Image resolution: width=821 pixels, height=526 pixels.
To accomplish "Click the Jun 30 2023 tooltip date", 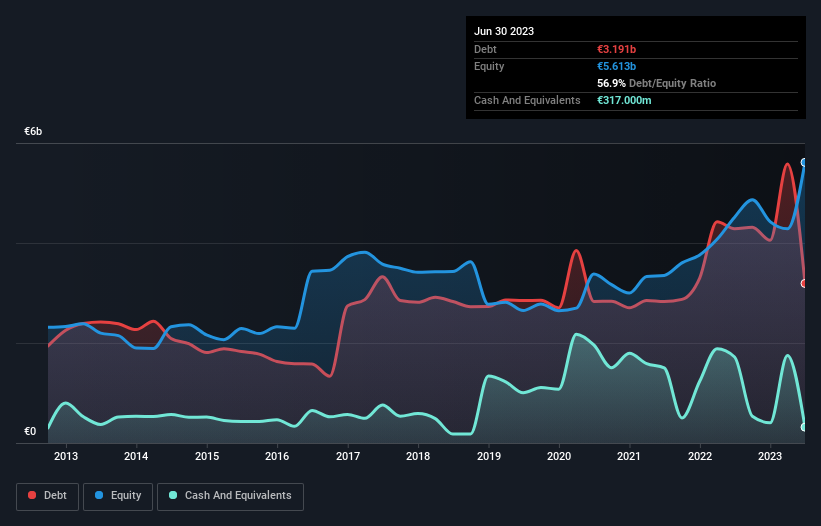I will click(x=504, y=31).
